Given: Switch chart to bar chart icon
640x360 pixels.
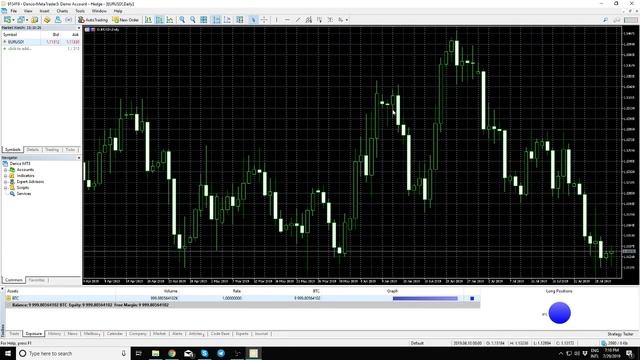Looking at the screenshot, I should pos(148,20).
